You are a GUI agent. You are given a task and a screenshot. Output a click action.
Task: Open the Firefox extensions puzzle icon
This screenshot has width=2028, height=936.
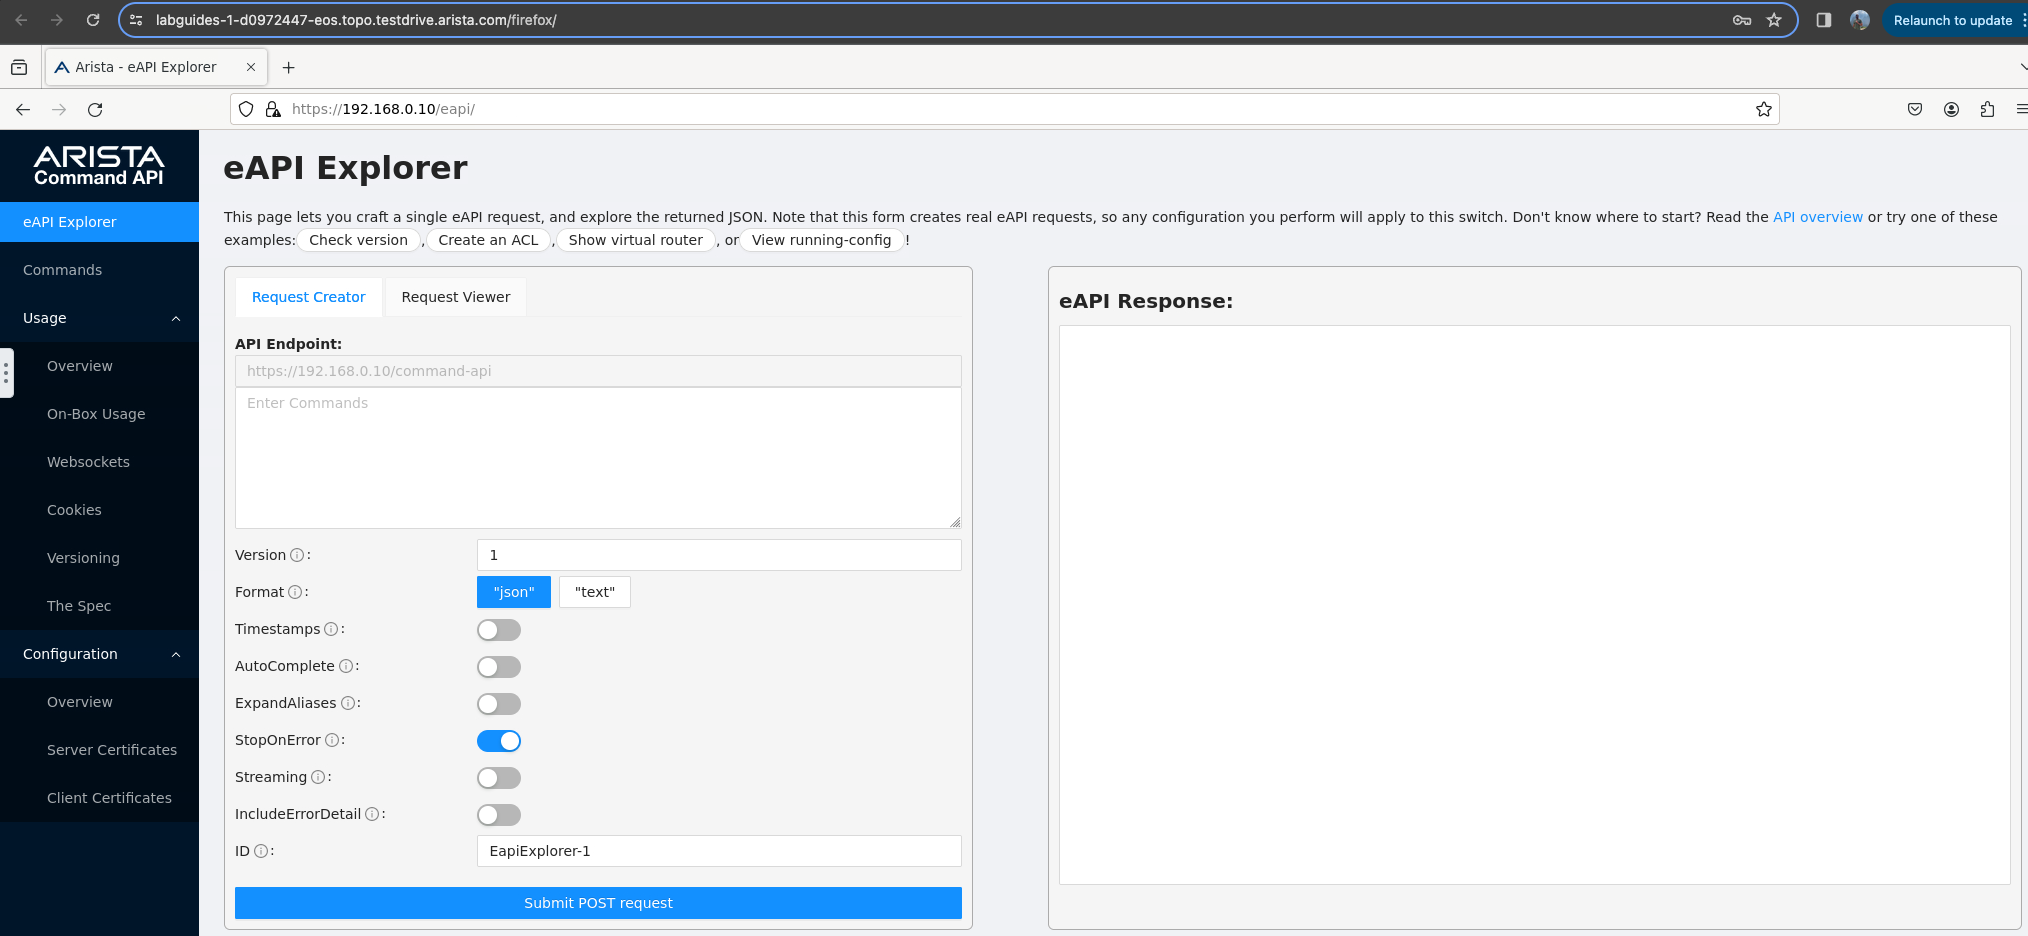pos(1987,109)
